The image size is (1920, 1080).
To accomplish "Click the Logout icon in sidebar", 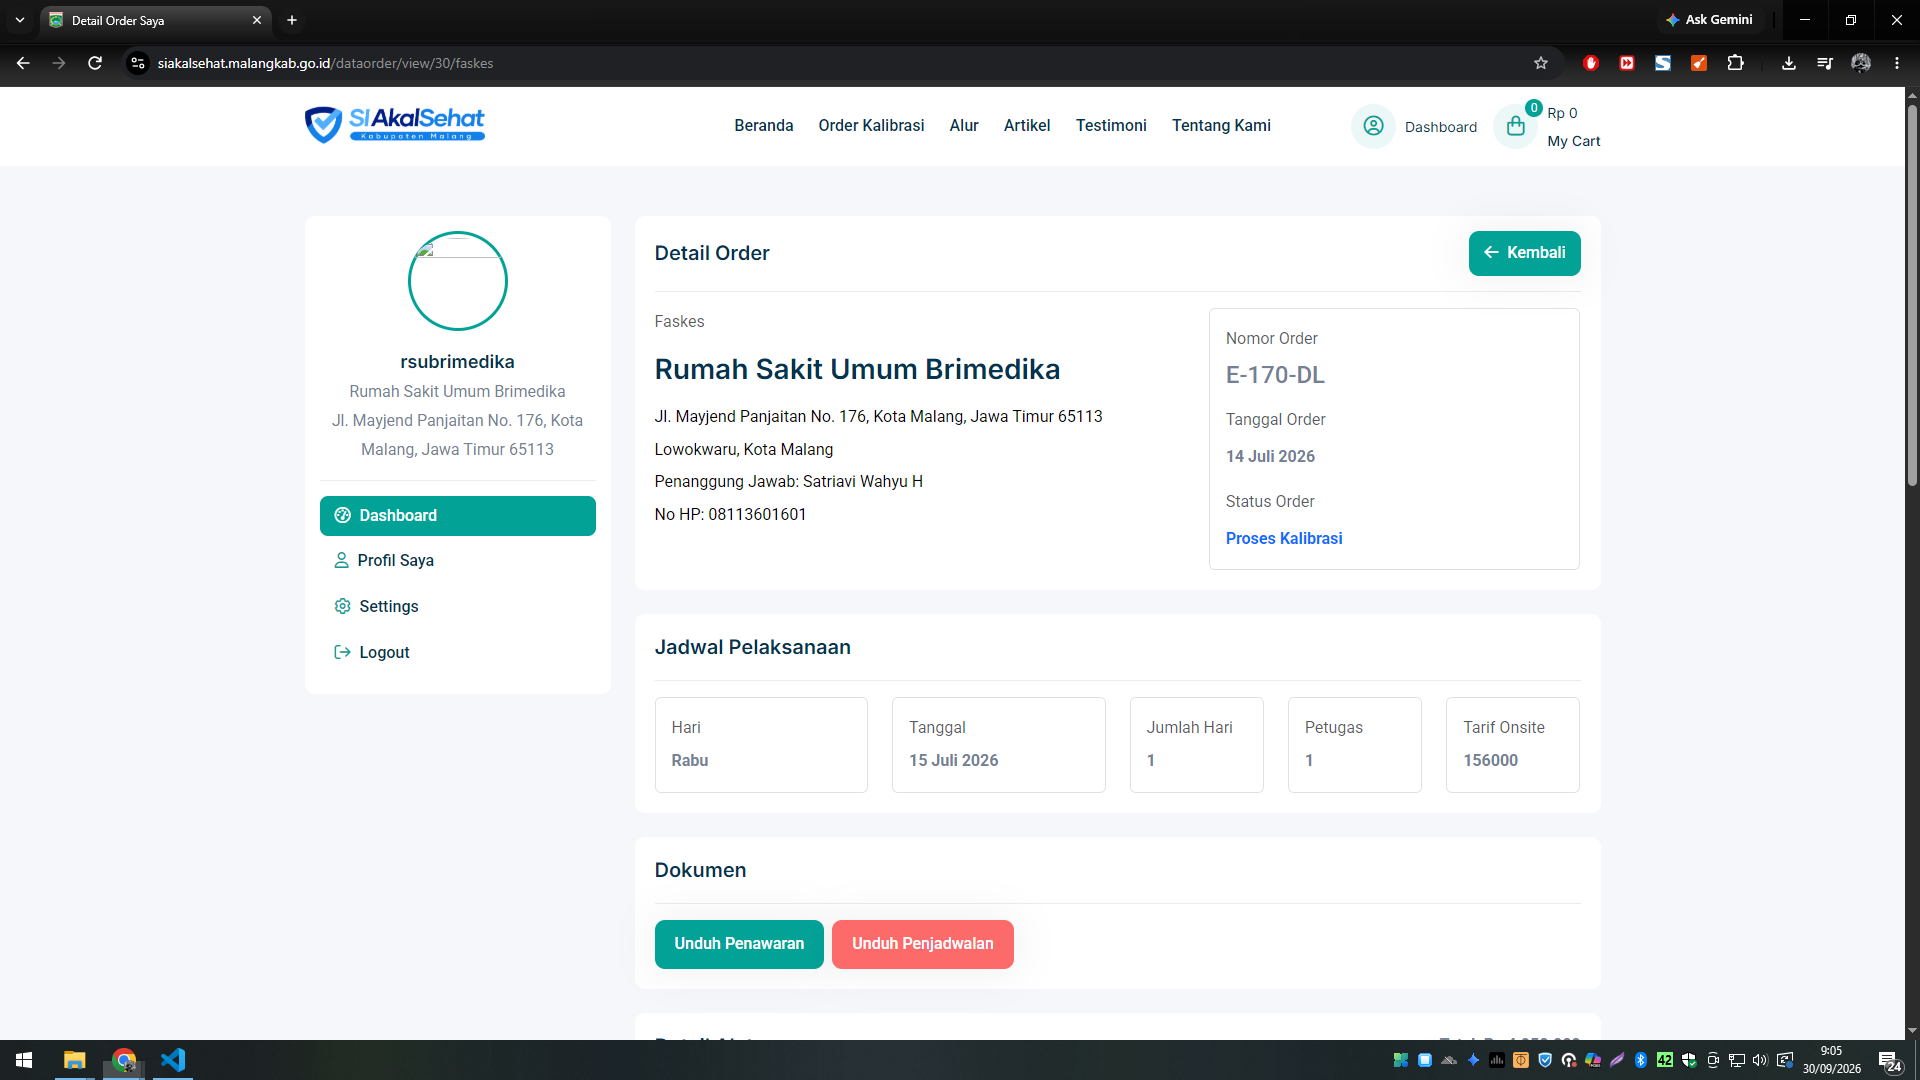I will pos(342,652).
